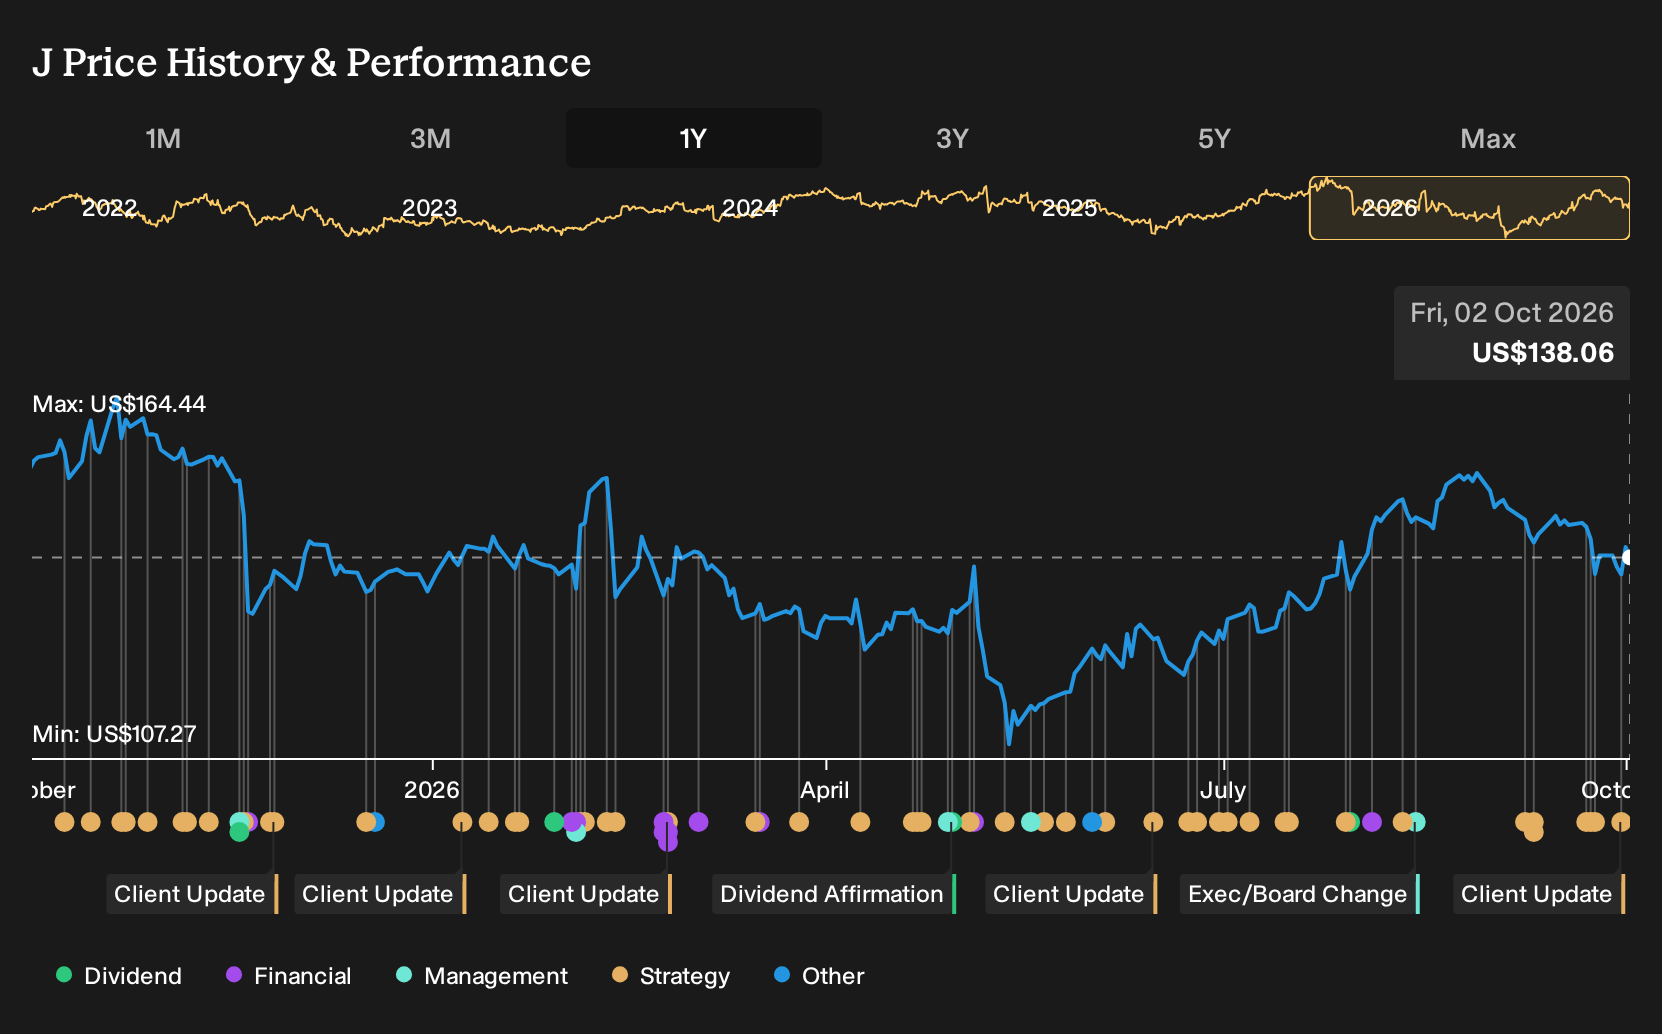Show the Max price history range
Screen dimensions: 1662x1034
tap(1488, 138)
